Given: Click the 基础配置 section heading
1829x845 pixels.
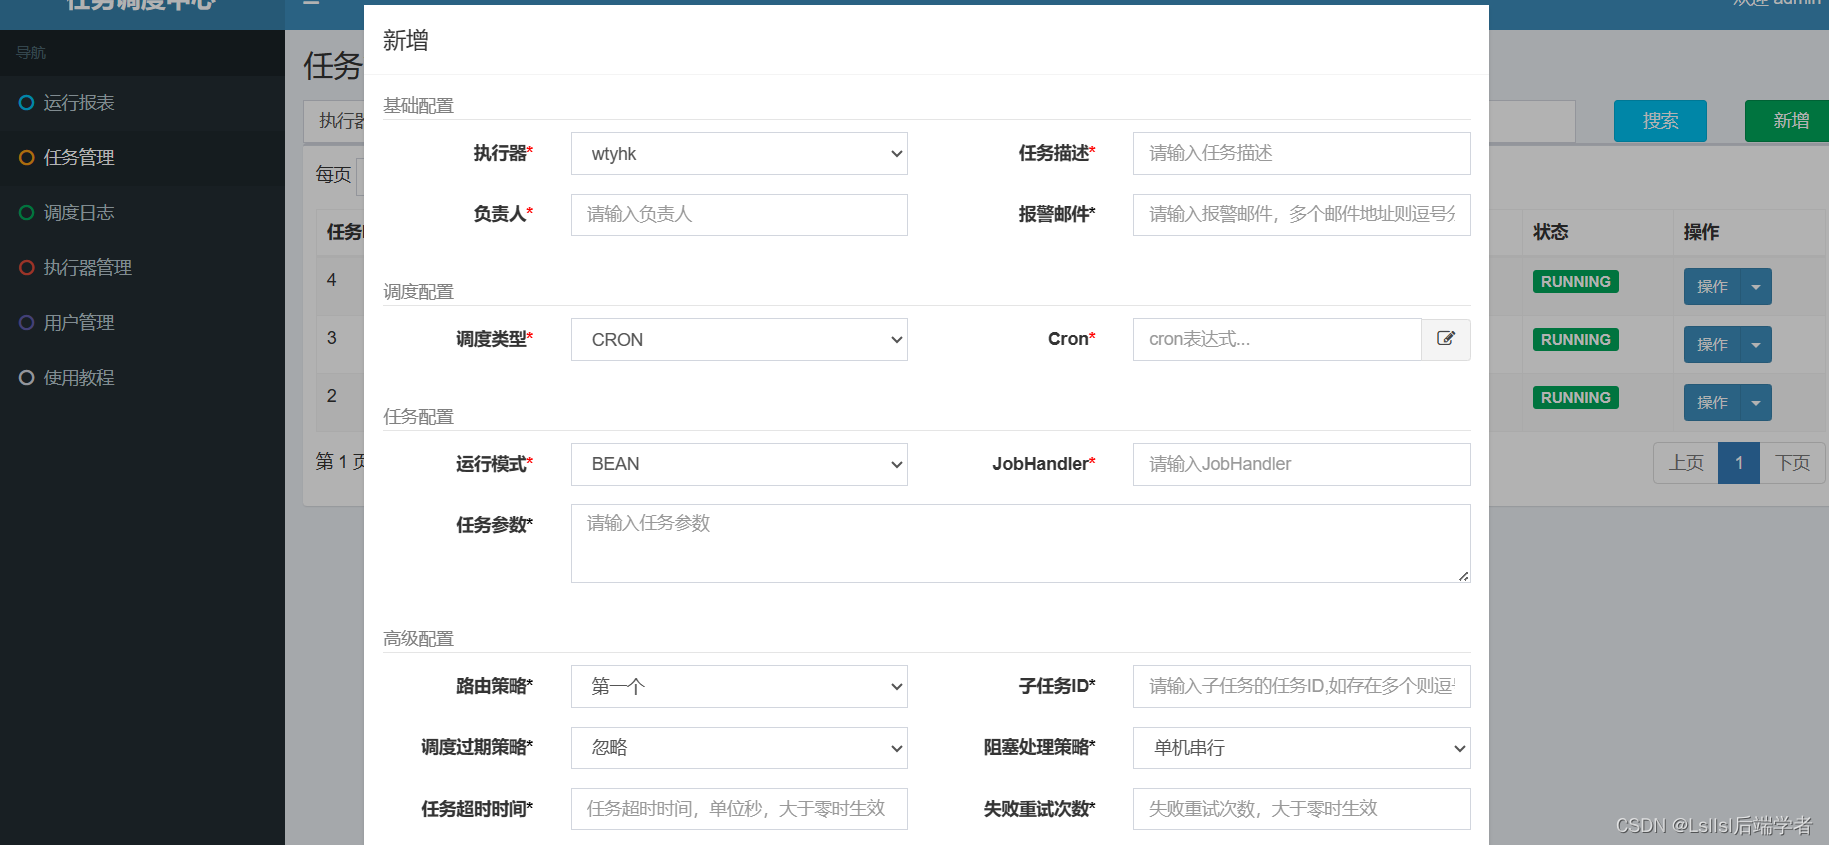Looking at the screenshot, I should point(418,105).
